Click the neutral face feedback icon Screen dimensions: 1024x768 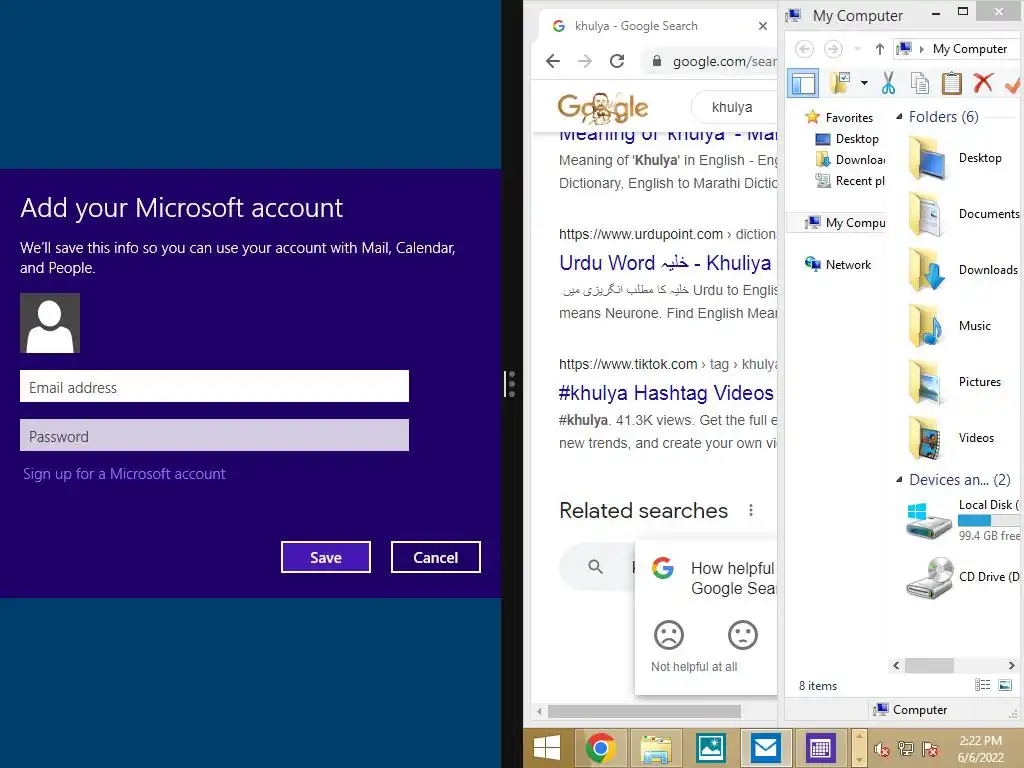click(743, 635)
